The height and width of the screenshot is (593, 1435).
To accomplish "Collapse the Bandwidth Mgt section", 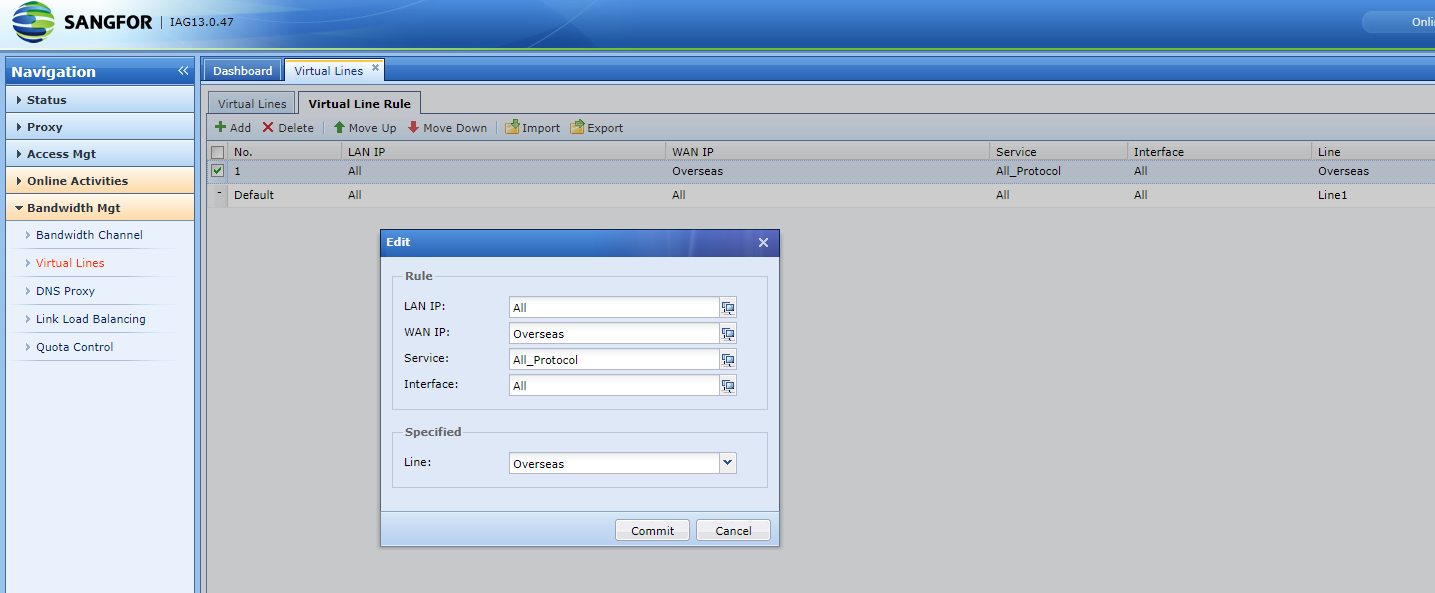I will 100,208.
